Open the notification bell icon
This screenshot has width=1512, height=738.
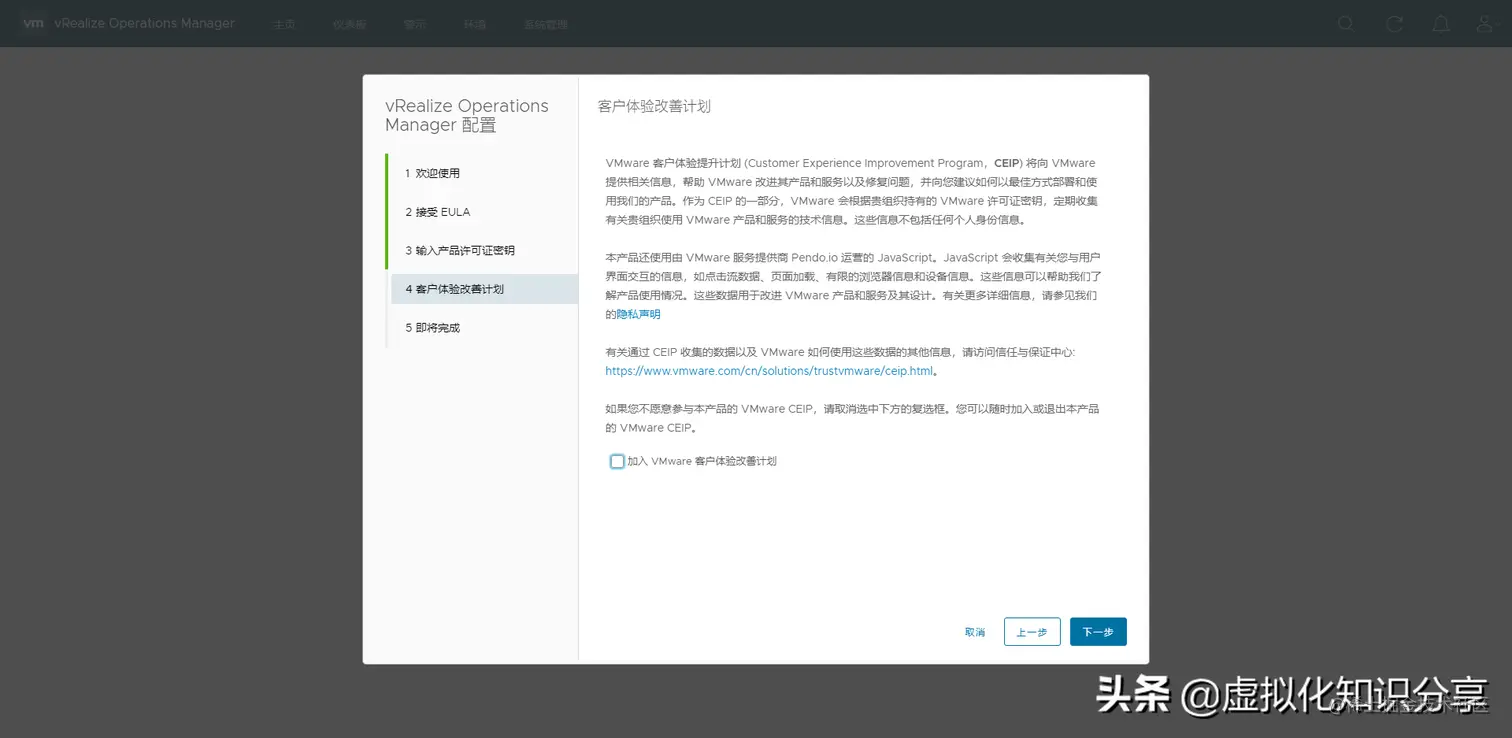(1441, 23)
